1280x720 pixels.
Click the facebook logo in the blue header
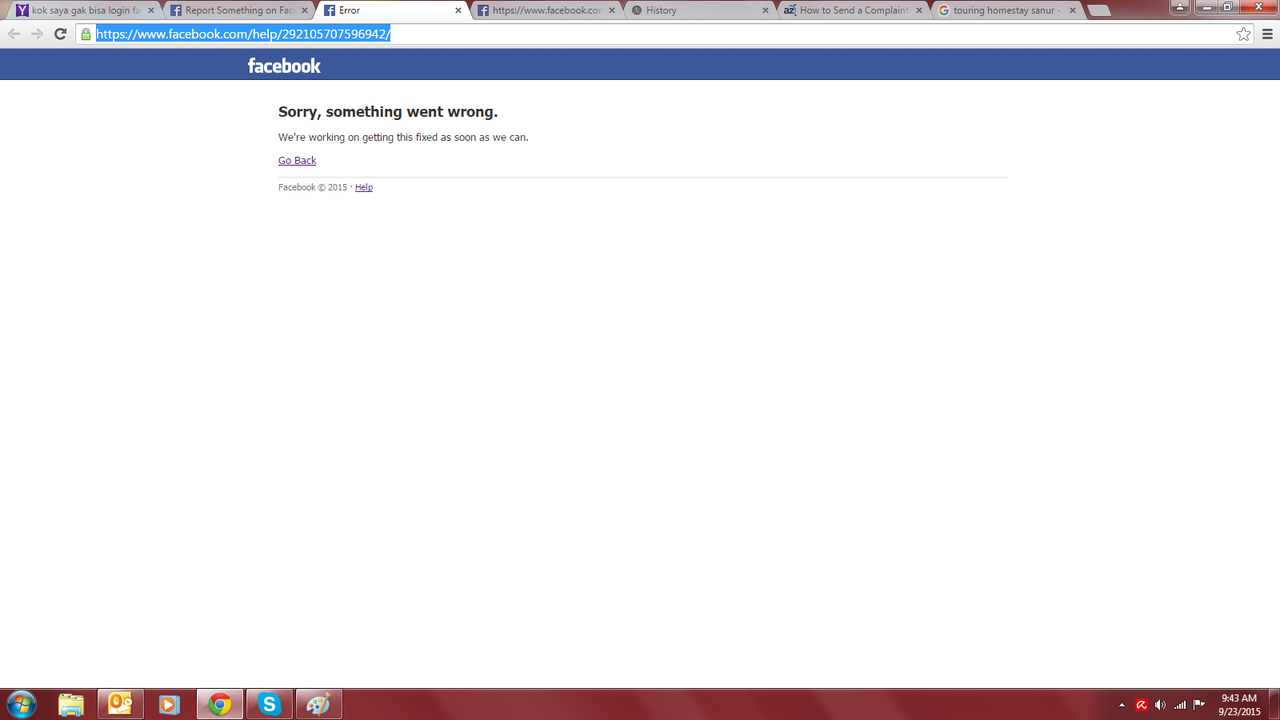tap(284, 65)
